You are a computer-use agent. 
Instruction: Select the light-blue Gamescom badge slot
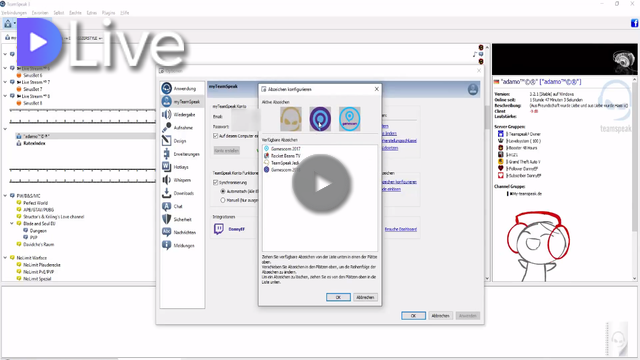(349, 119)
